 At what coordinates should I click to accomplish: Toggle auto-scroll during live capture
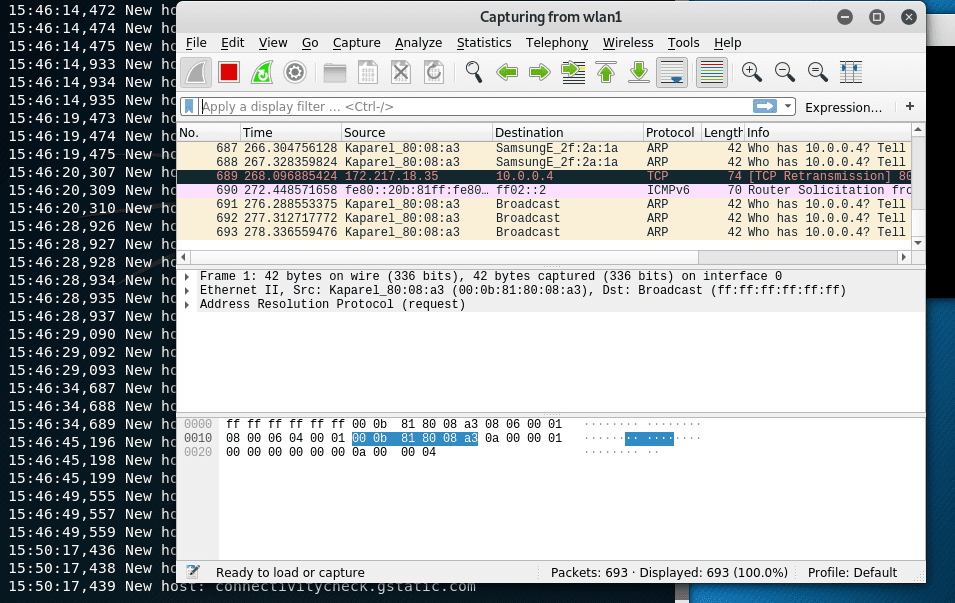[x=672, y=72]
